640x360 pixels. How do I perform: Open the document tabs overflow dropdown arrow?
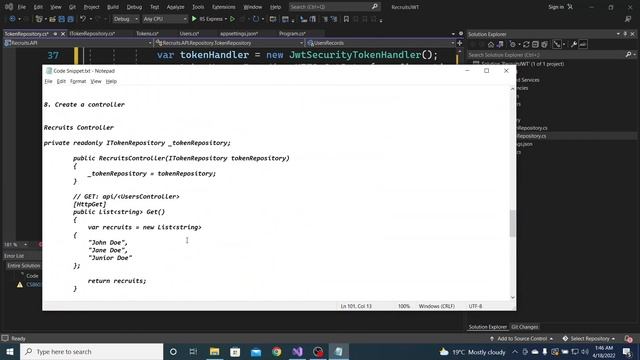coord(453,34)
